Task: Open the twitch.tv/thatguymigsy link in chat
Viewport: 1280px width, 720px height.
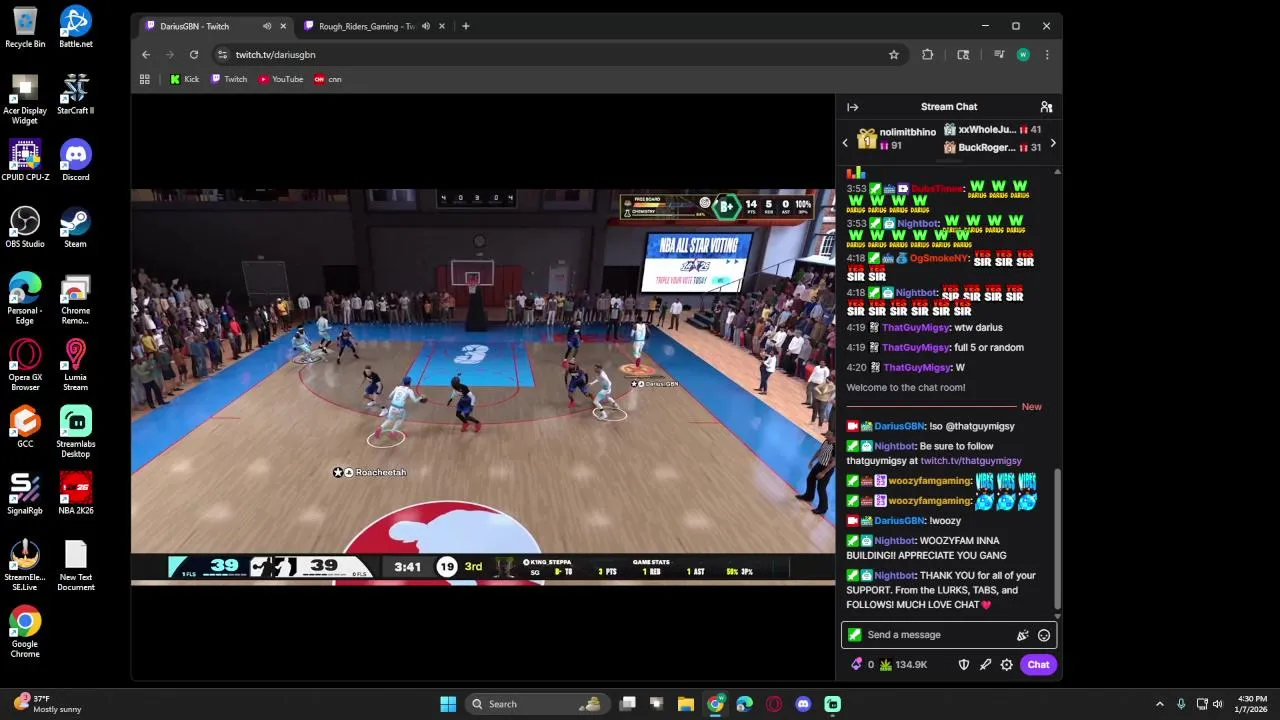Action: point(971,461)
